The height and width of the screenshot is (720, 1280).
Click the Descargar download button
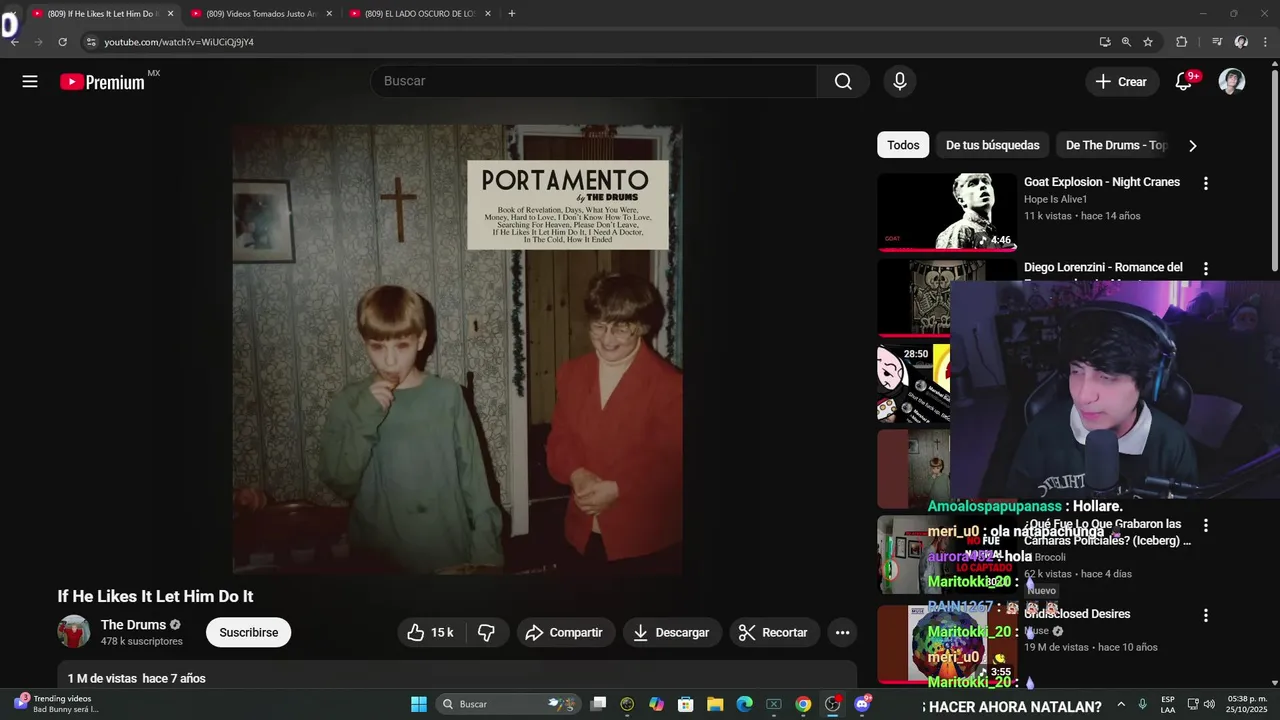point(672,632)
